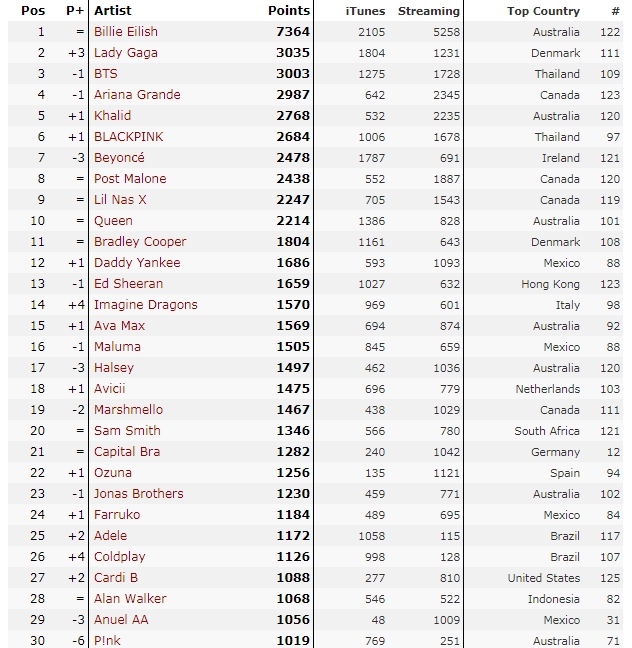Select the Ariana Grande link
632x648 pixels.
[137, 95]
